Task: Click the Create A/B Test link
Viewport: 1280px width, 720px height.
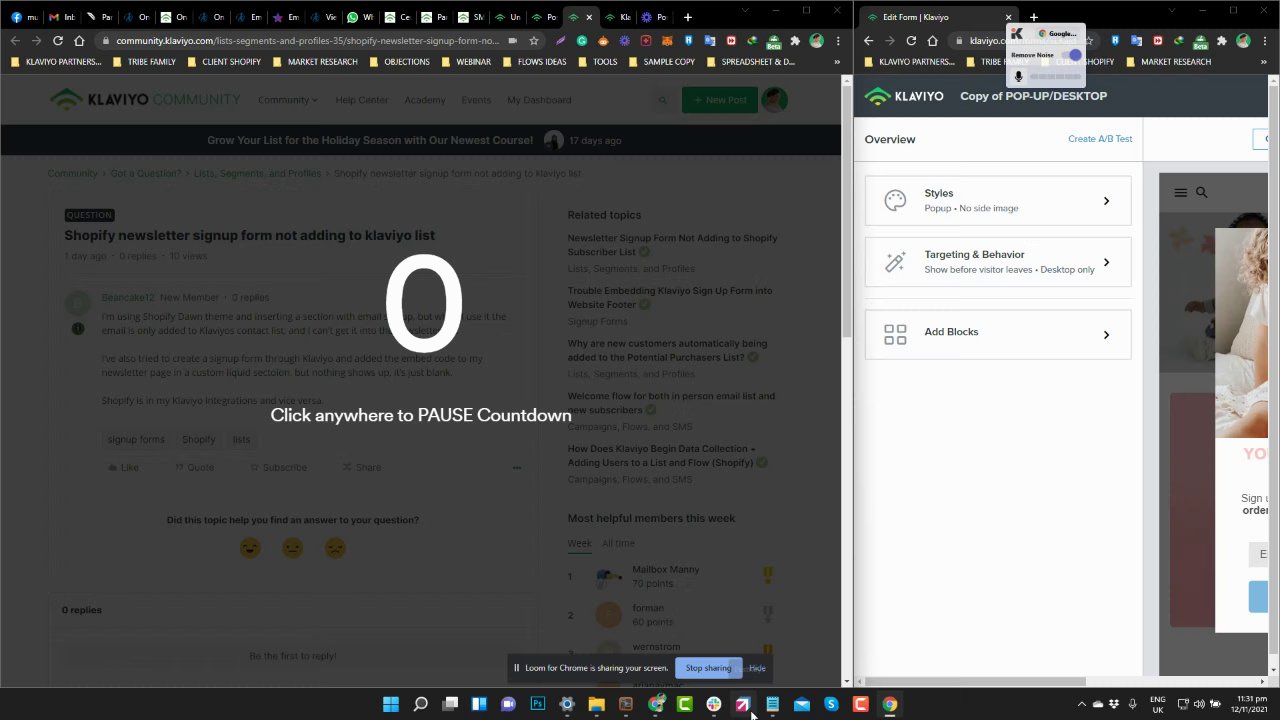Action: pyautogui.click(x=1100, y=139)
